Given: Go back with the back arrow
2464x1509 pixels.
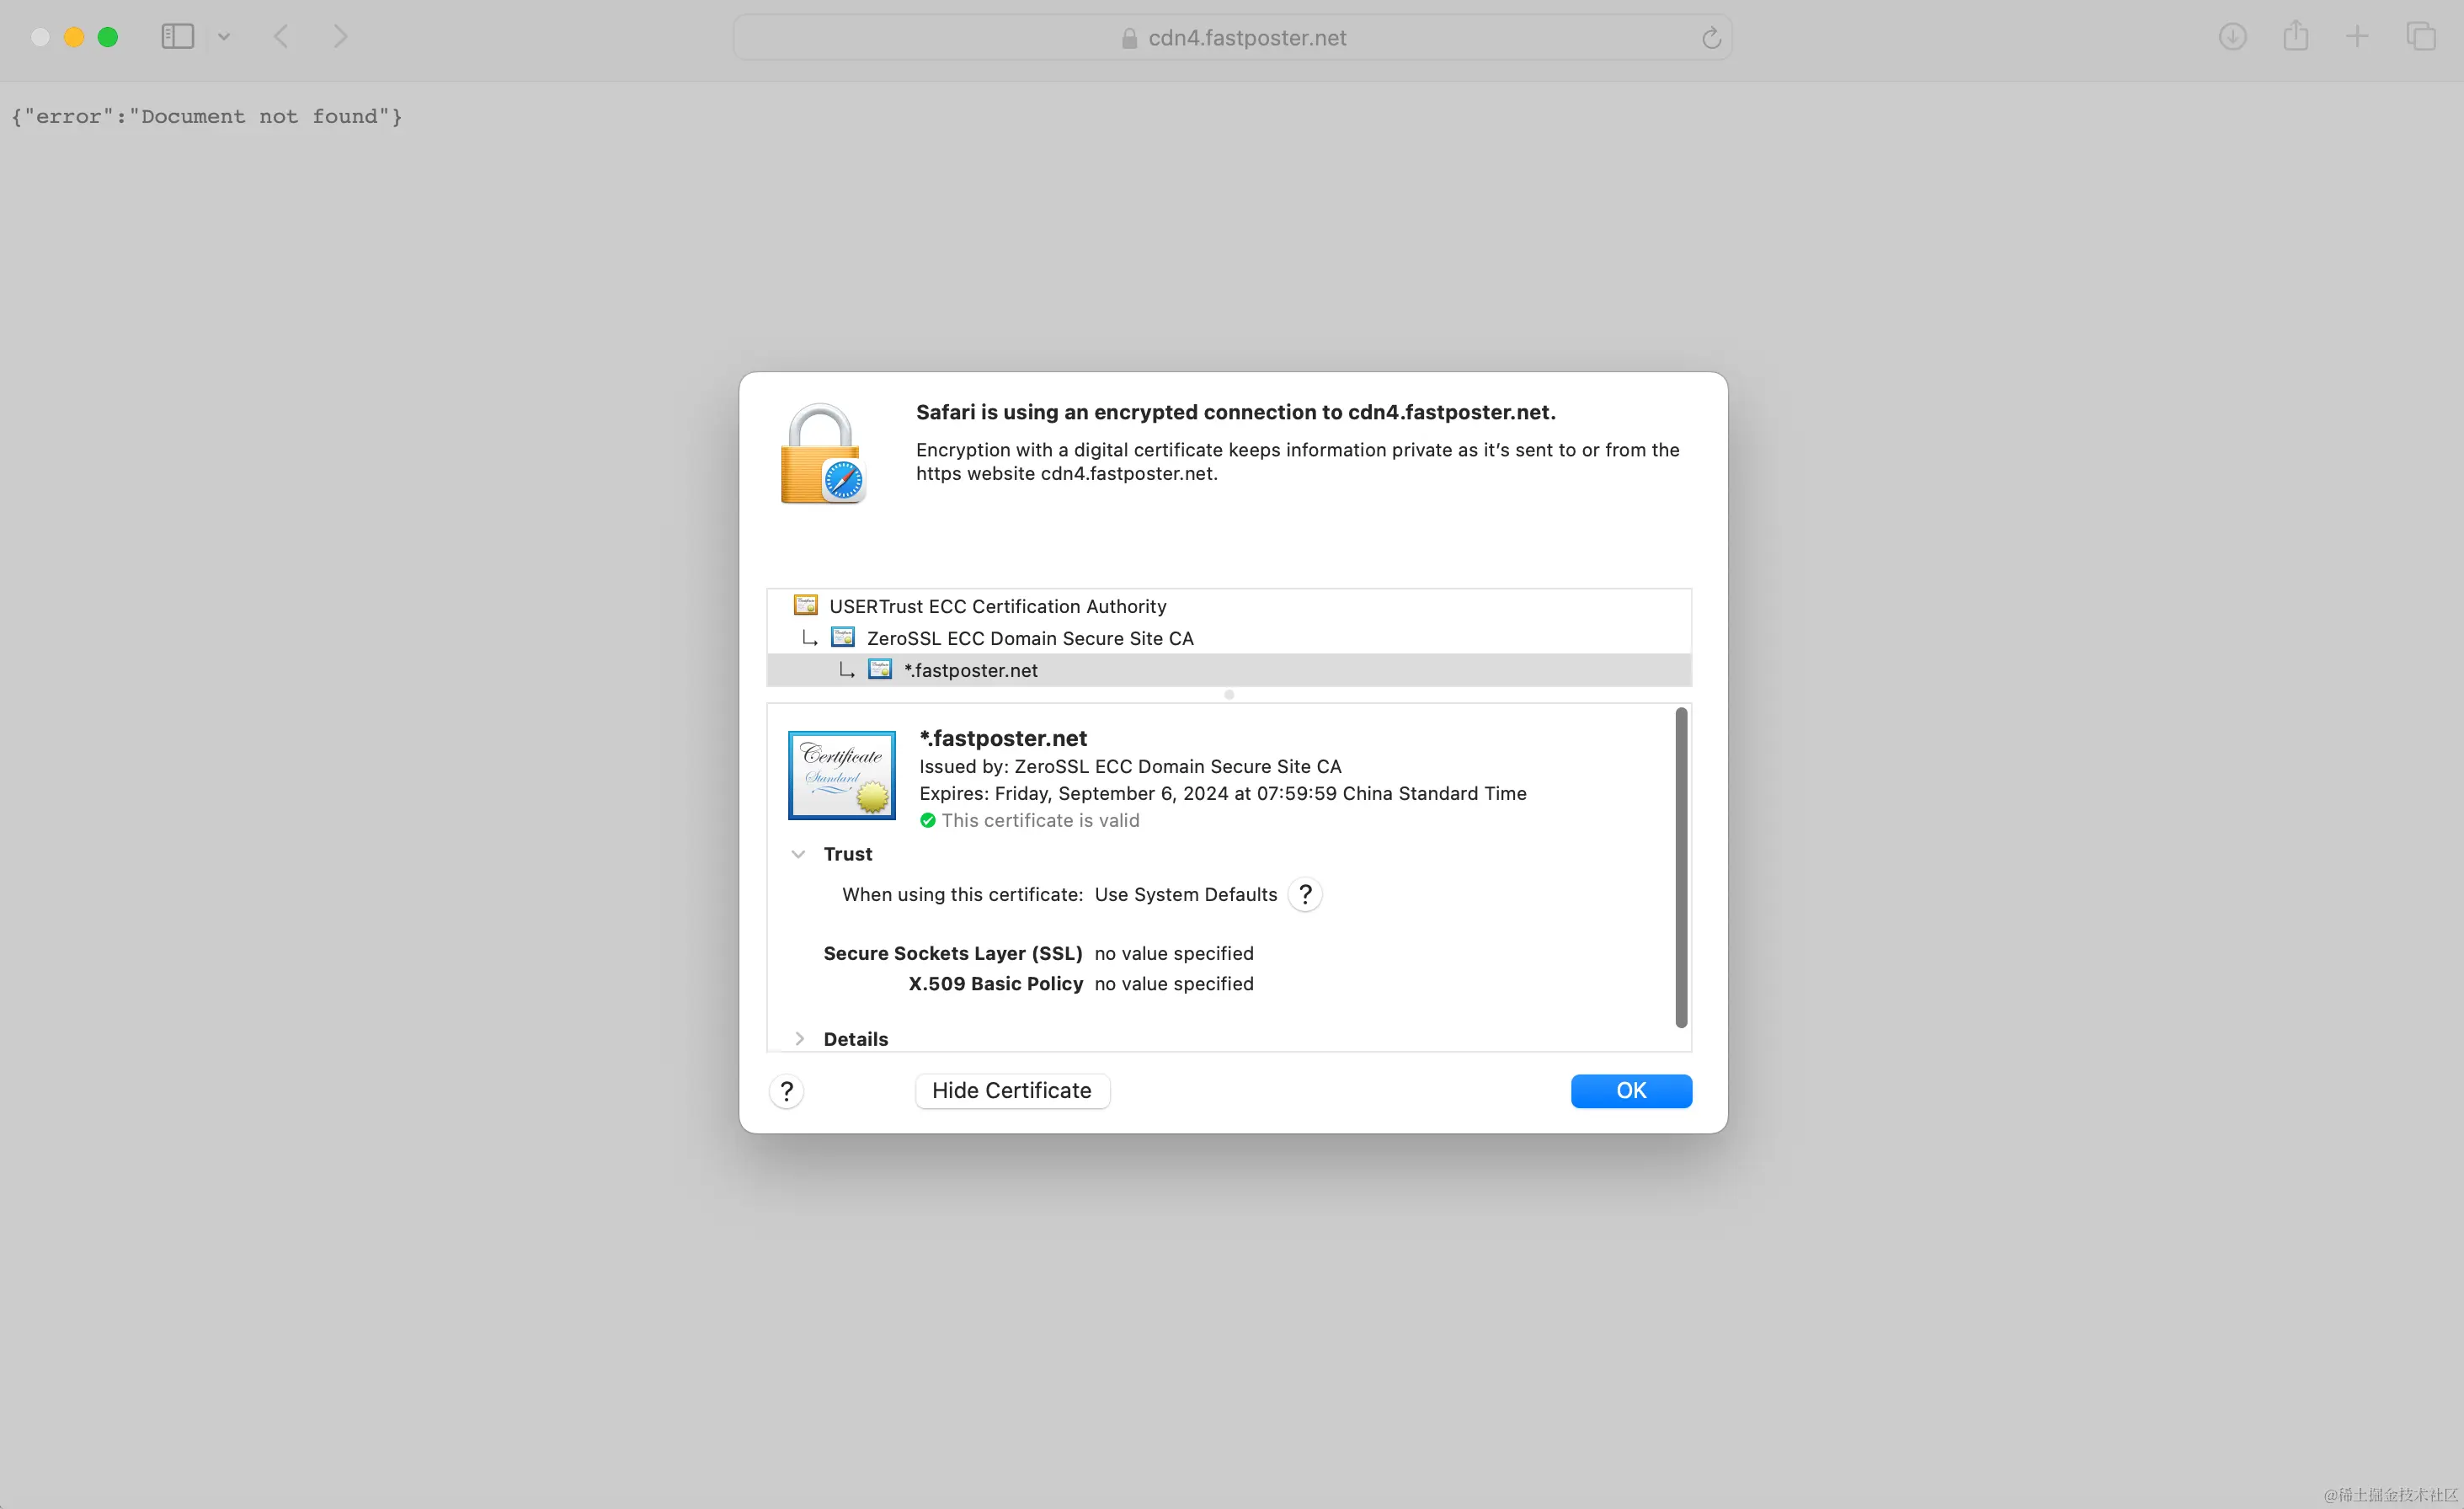Looking at the screenshot, I should (x=281, y=37).
